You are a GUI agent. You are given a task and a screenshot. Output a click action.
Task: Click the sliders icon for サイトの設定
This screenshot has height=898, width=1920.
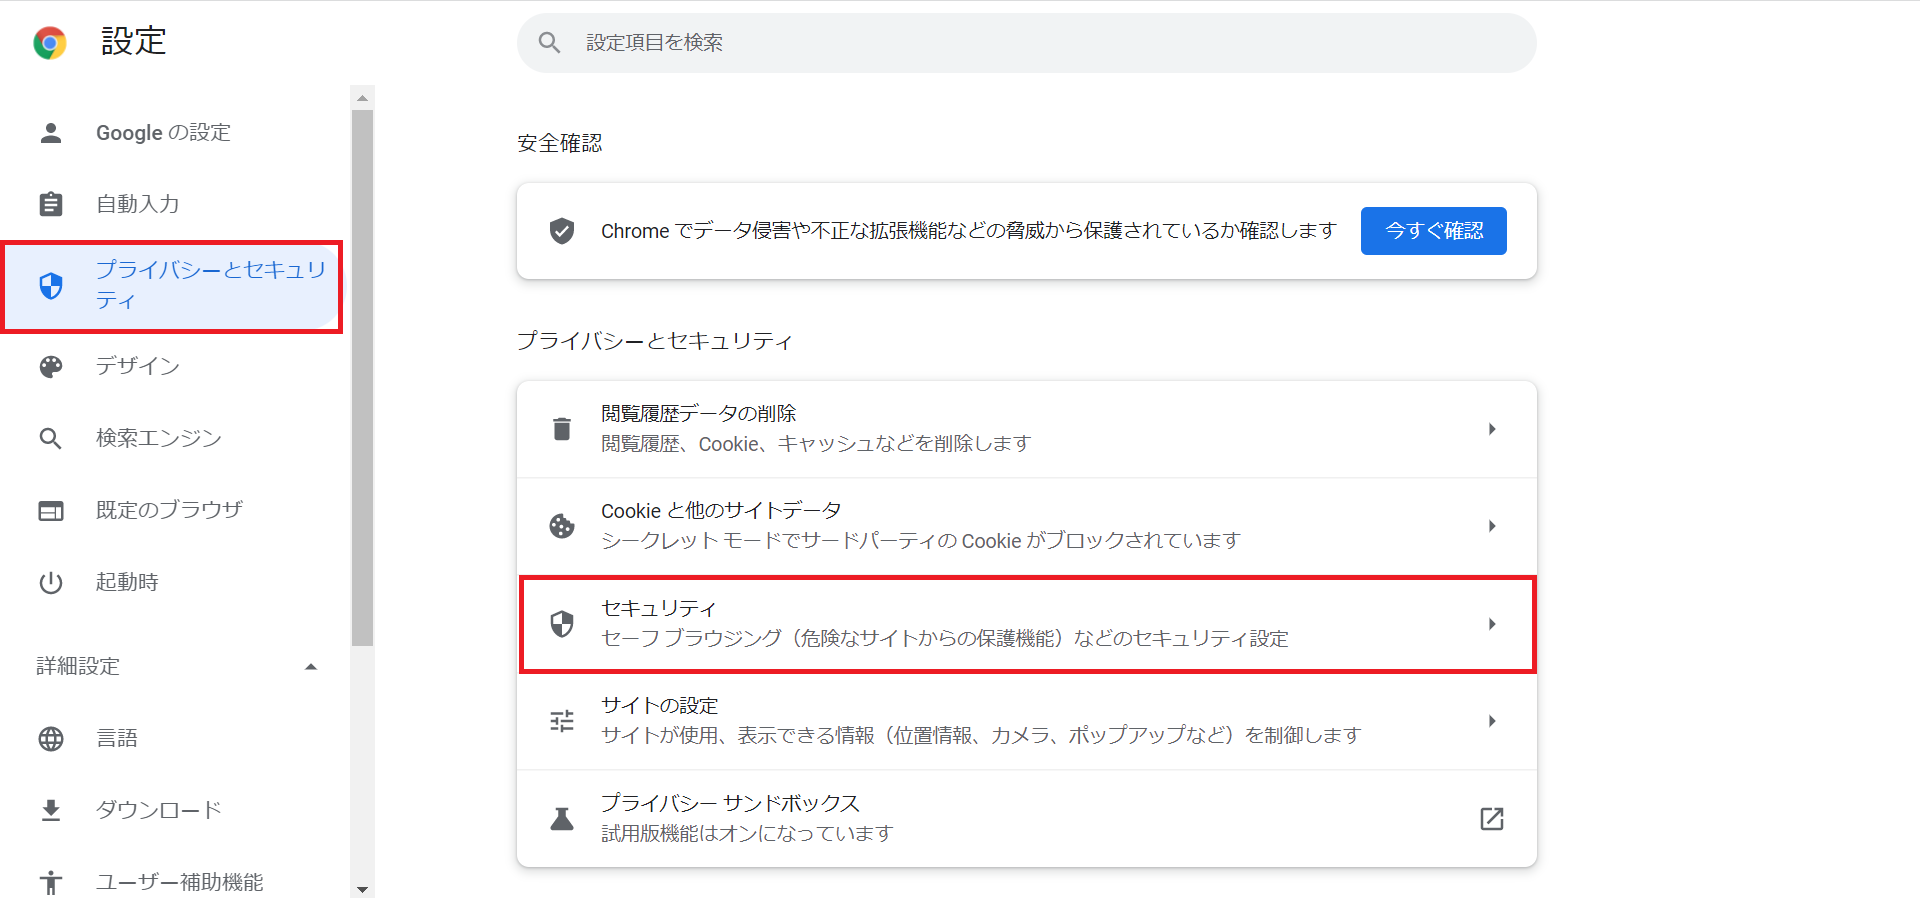562,721
